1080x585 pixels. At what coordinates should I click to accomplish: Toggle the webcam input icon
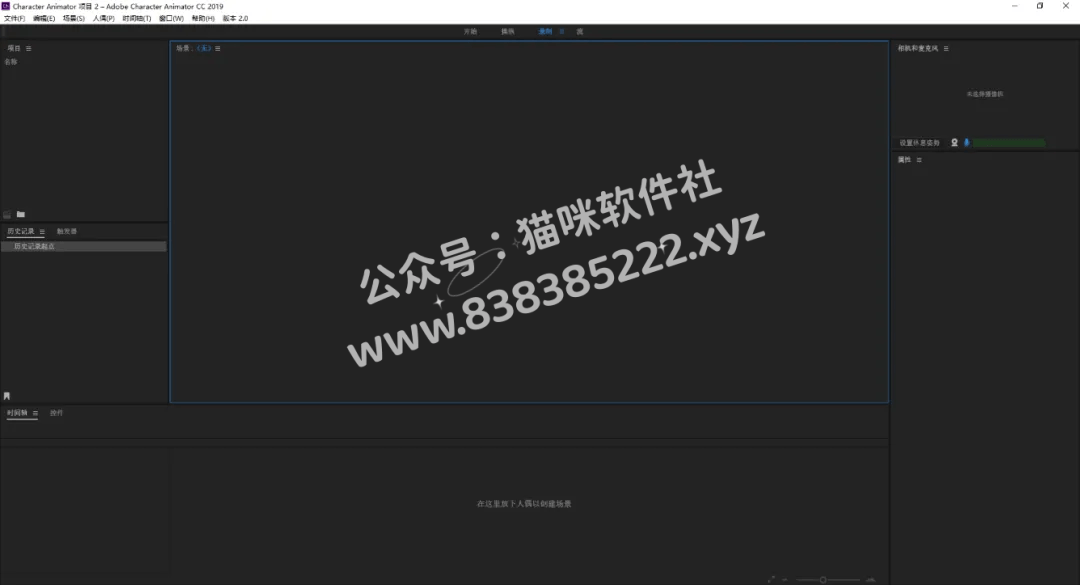[x=955, y=143]
